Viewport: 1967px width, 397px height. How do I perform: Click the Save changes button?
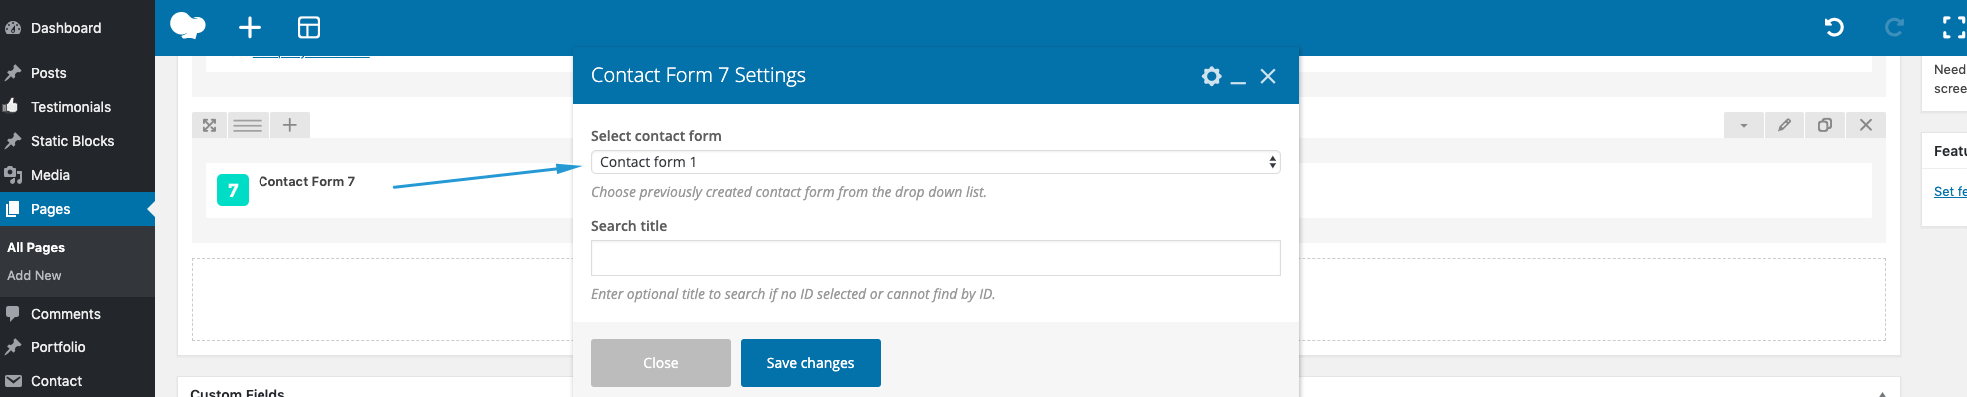[811, 363]
